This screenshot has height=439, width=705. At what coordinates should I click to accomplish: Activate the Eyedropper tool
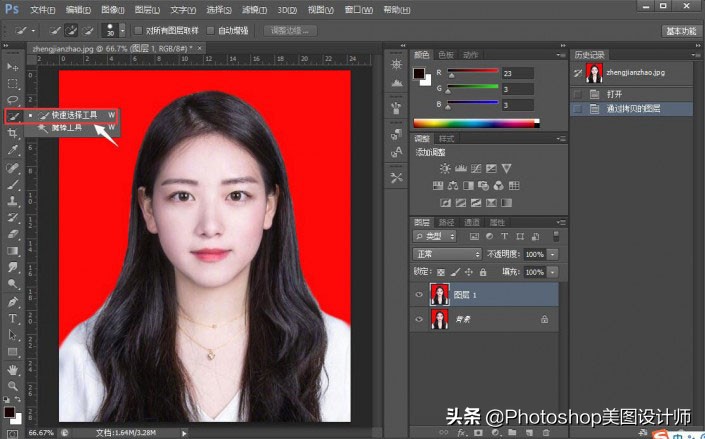pos(13,150)
